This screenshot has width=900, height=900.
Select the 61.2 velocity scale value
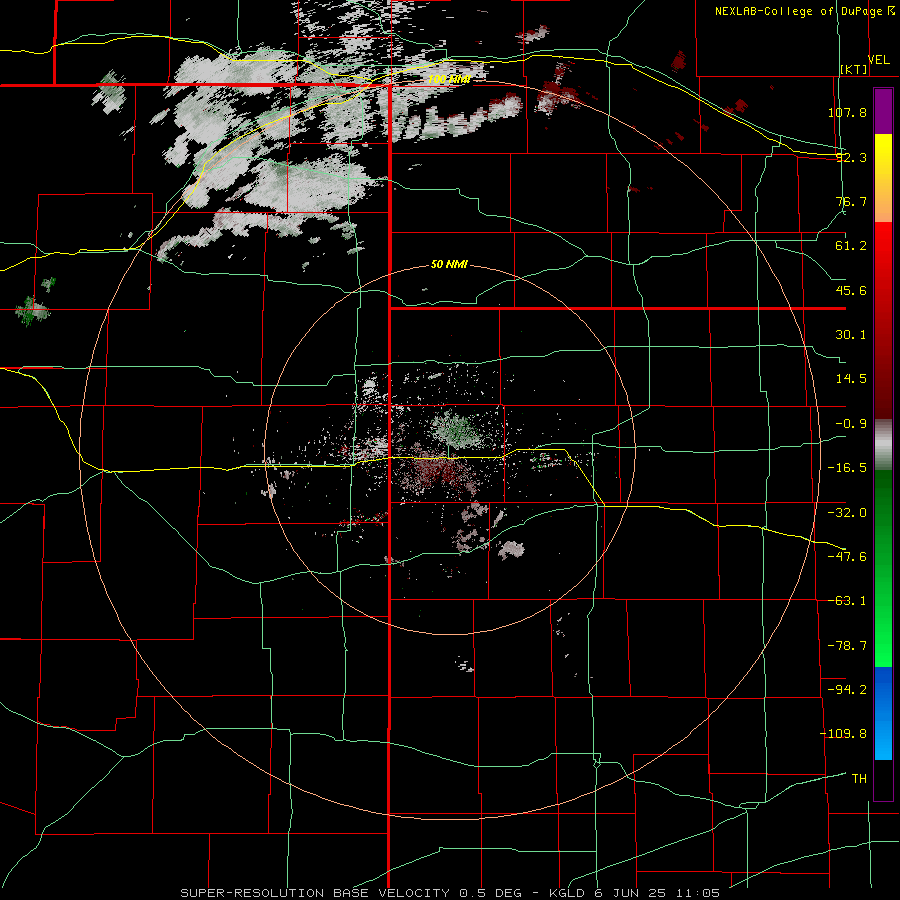point(851,246)
